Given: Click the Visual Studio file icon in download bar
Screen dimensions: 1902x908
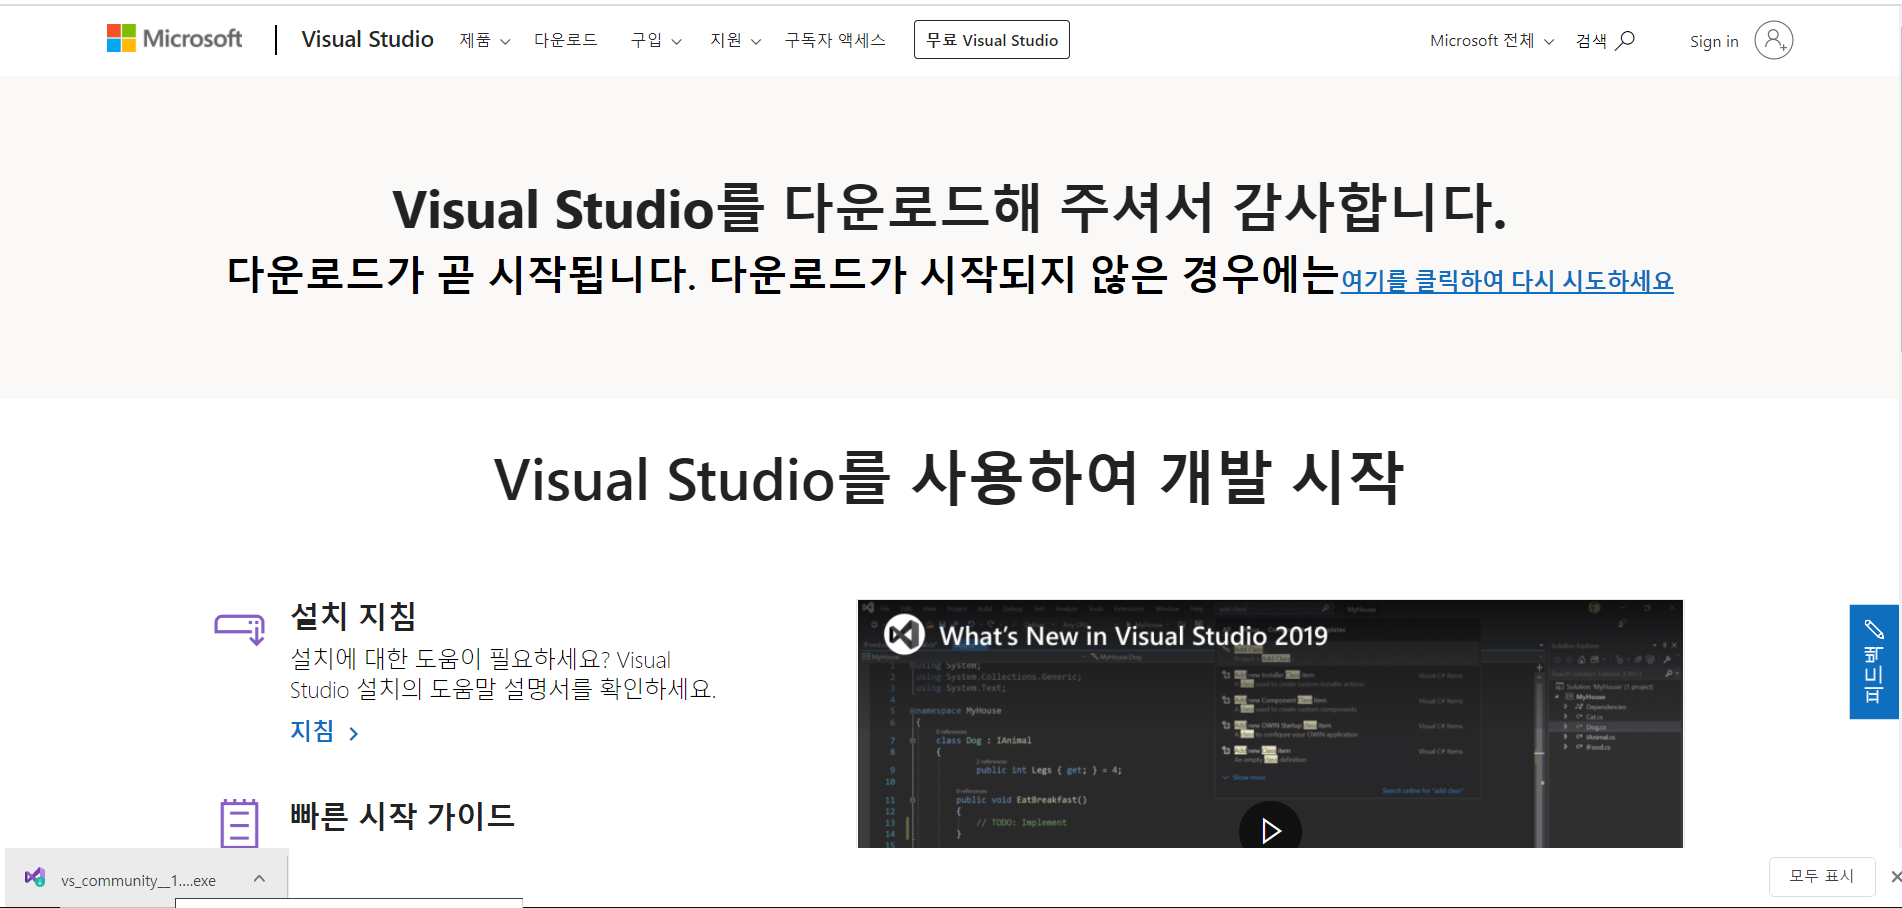Looking at the screenshot, I should click(x=35, y=878).
